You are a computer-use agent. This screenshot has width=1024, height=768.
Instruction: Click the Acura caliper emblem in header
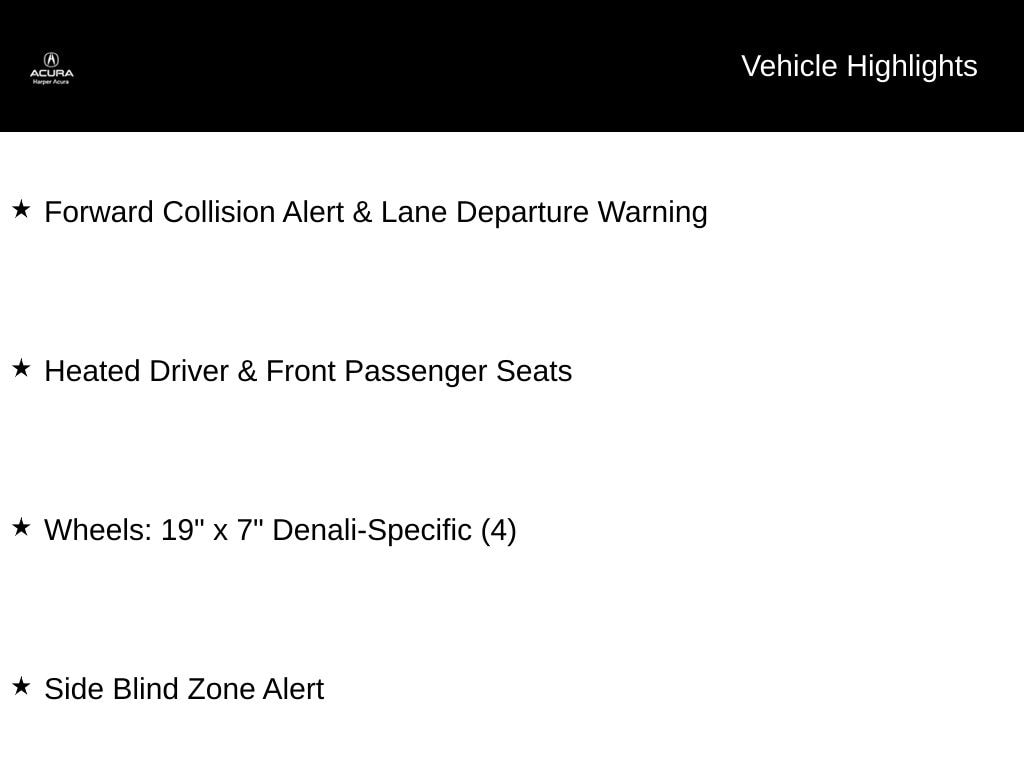[51, 59]
